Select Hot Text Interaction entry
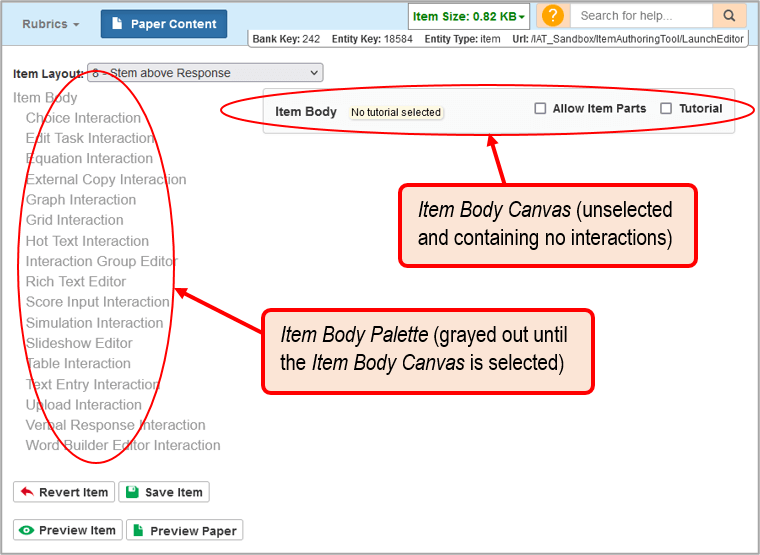Screen dimensions: 760x555 (87, 241)
